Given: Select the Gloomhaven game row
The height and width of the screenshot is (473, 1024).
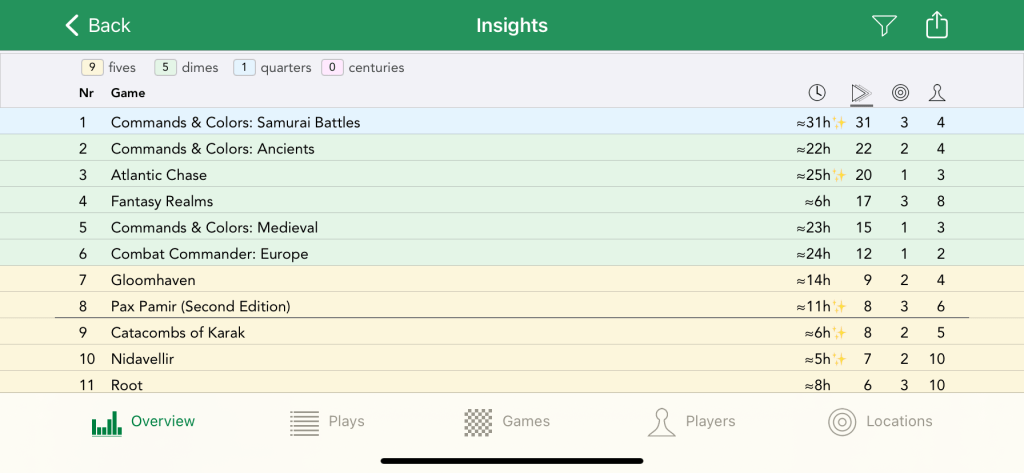Looking at the screenshot, I should 153,280.
